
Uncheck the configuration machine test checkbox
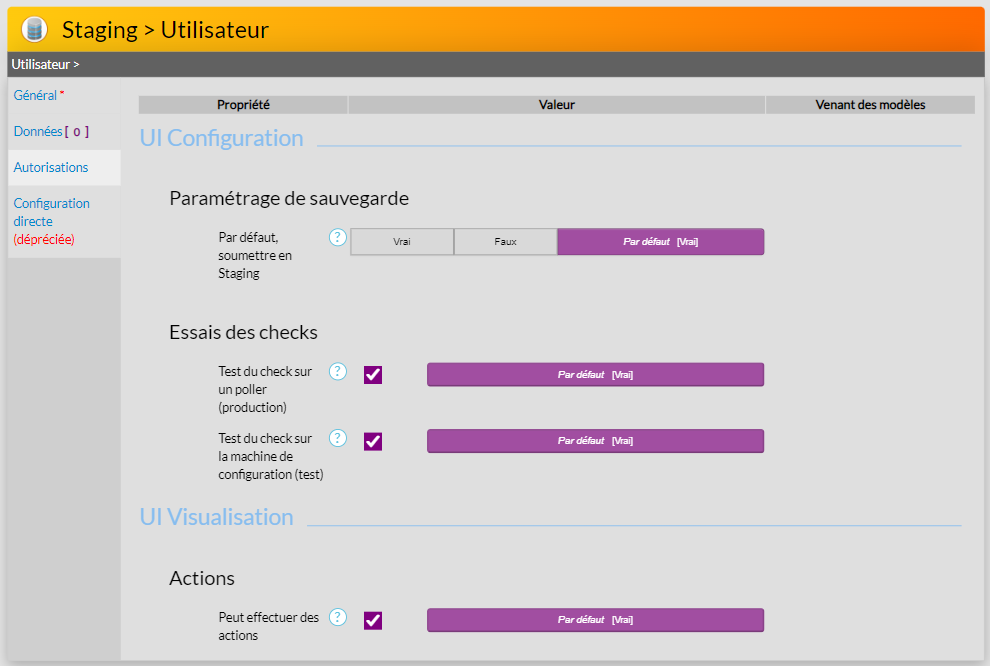373,441
